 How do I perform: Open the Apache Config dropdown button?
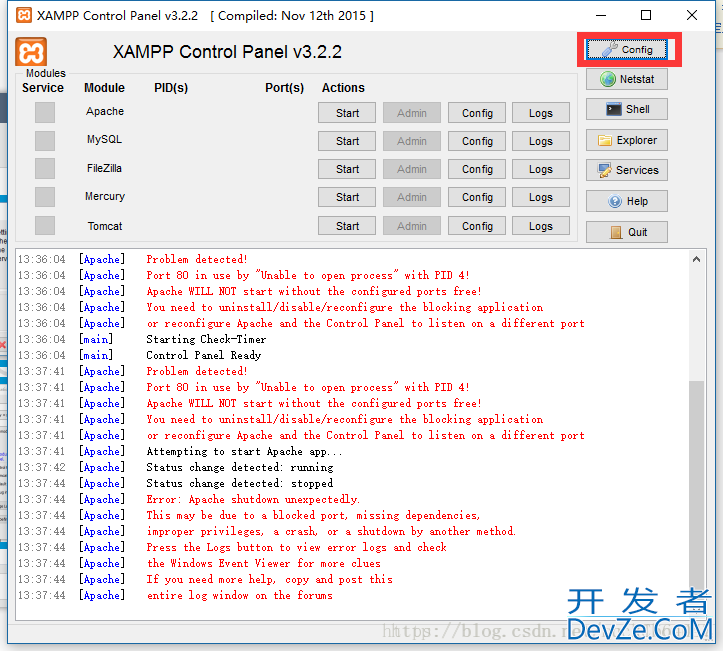click(477, 113)
